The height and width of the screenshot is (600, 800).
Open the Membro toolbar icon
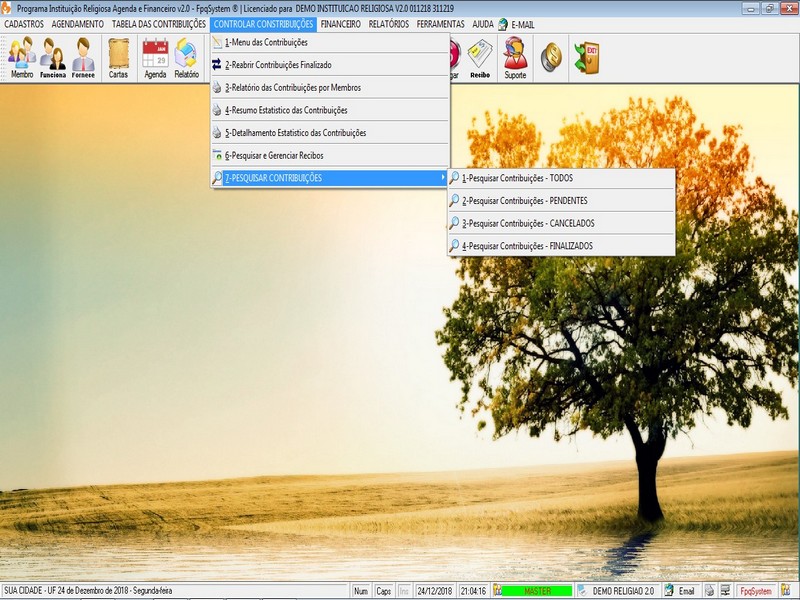pyautogui.click(x=22, y=59)
